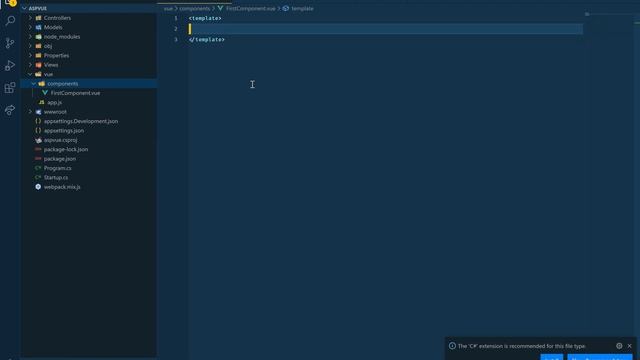Open the Live Share activity icon
Viewport: 640px width, 360px height.
pos(10,110)
